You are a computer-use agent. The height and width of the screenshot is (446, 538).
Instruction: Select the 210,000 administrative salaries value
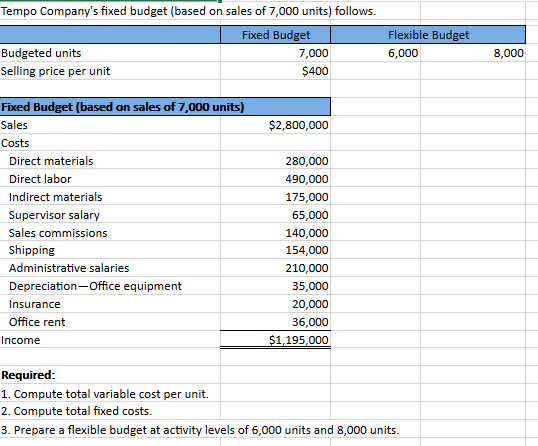pos(276,268)
